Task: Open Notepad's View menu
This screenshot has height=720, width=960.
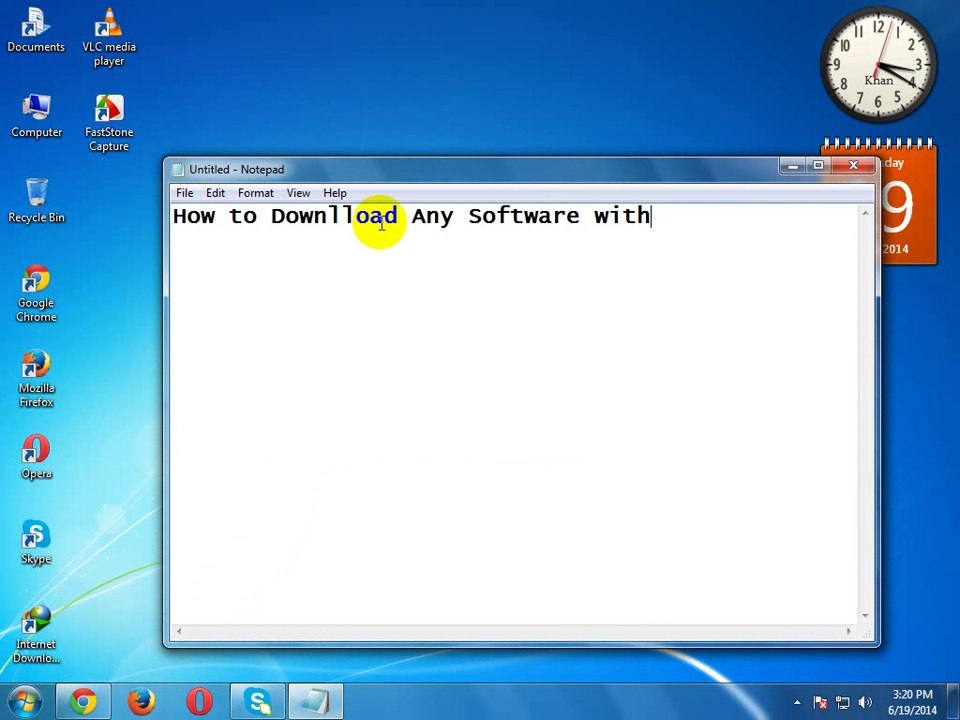Action: pos(298,193)
